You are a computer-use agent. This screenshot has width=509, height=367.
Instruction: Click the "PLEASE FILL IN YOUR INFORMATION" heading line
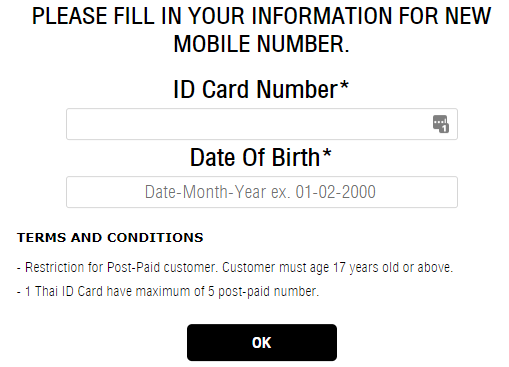point(262,16)
